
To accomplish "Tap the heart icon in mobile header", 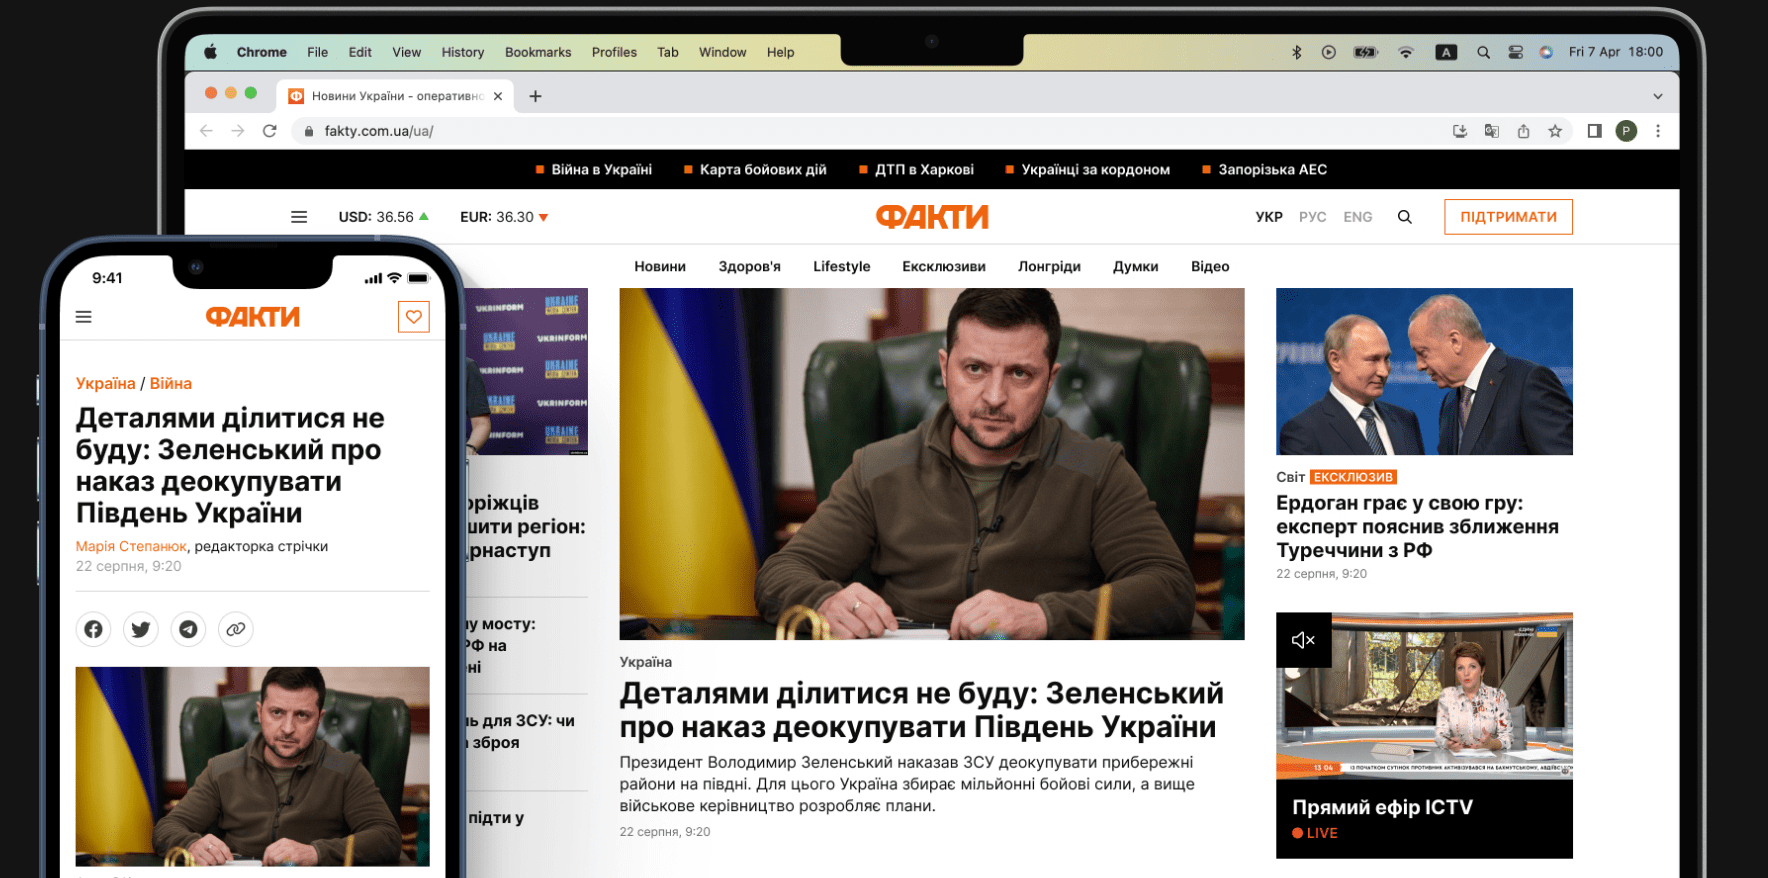I will [x=413, y=317].
